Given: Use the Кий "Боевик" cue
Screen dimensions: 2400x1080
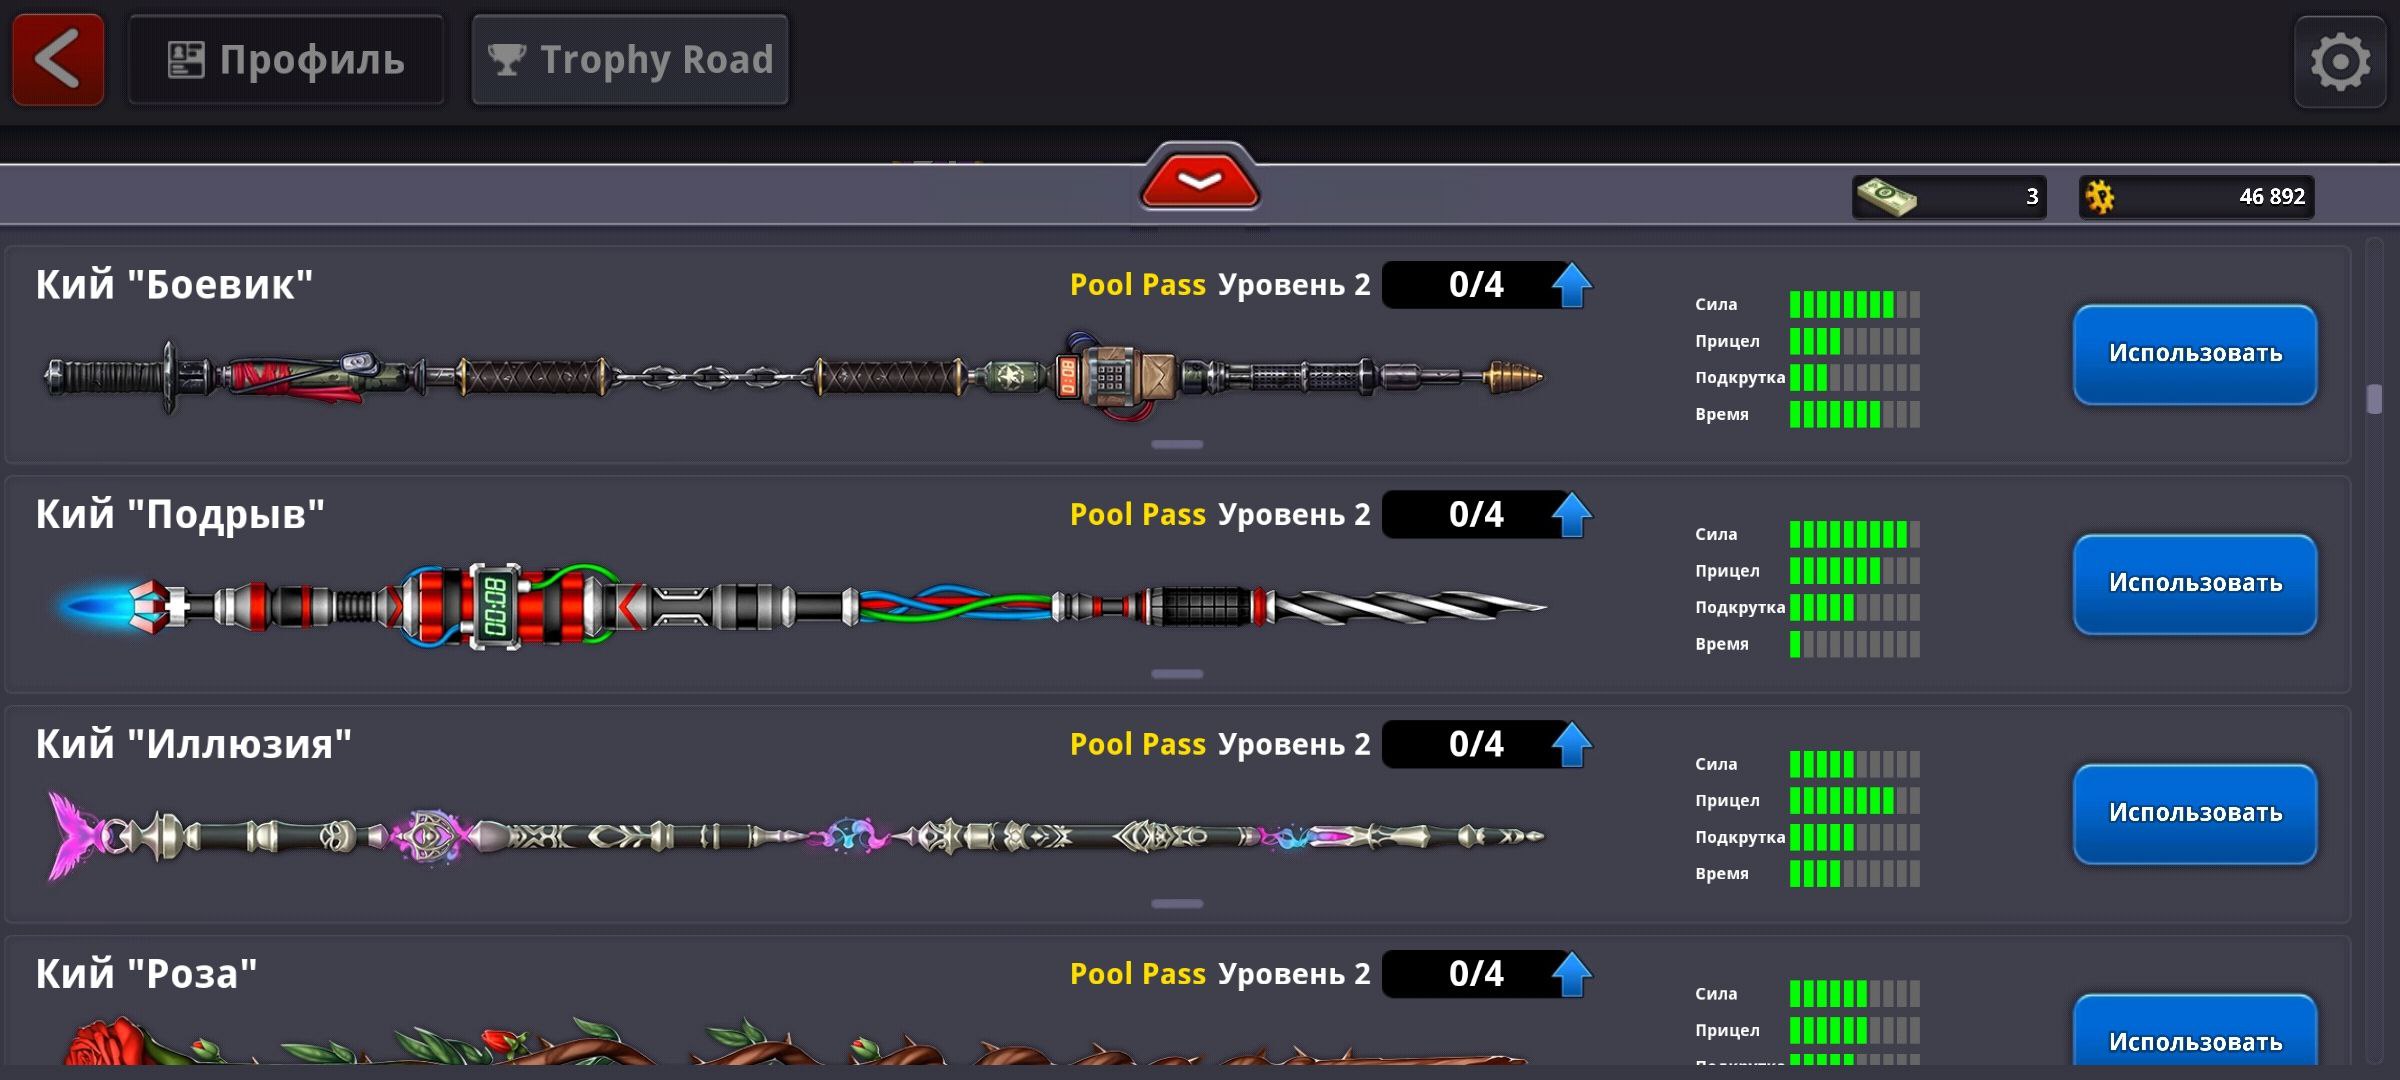Looking at the screenshot, I should [x=2195, y=354].
